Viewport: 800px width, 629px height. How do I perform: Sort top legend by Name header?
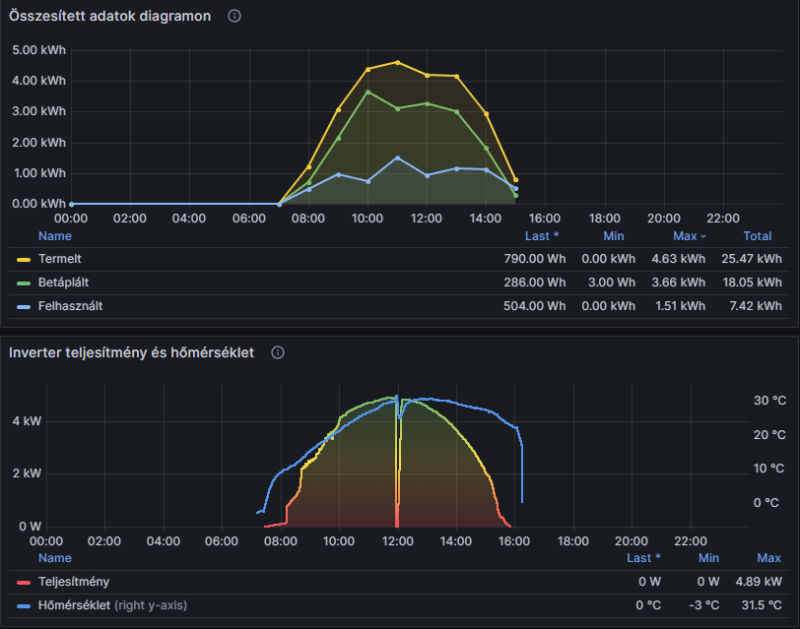55,236
